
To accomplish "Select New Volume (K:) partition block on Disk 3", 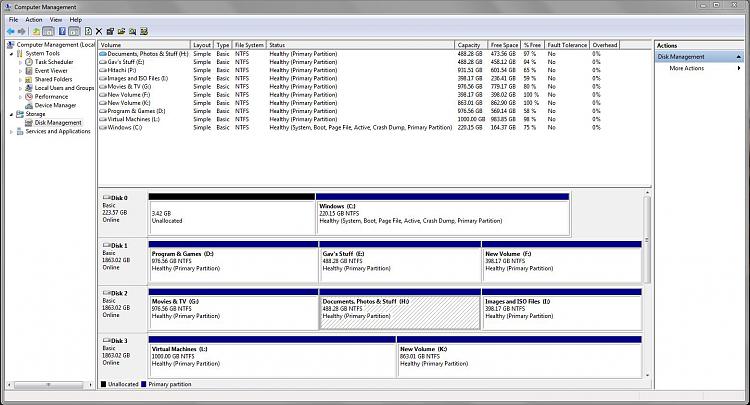I will [x=519, y=357].
